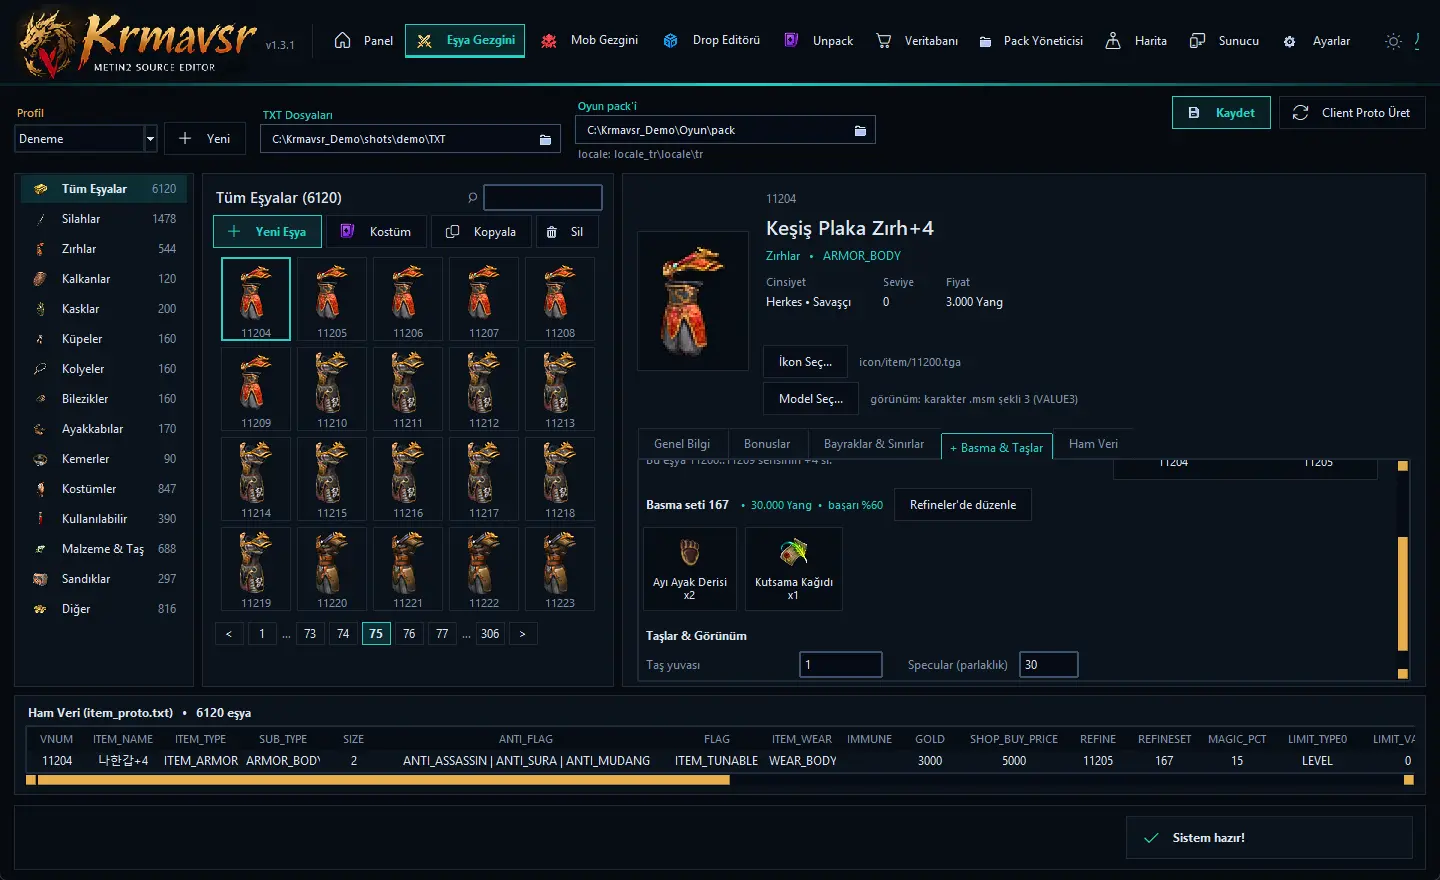The height and width of the screenshot is (880, 1440).
Task: Browse Oyun pack'i folder icon
Action: coord(860,130)
